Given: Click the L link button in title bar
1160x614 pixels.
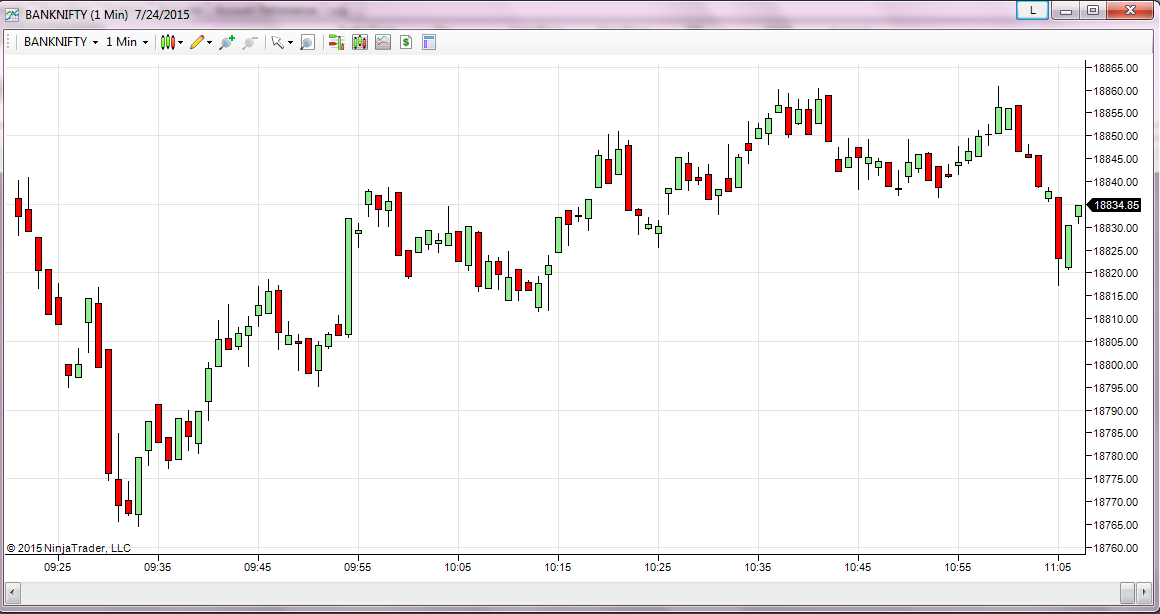Looking at the screenshot, I should pyautogui.click(x=1034, y=10).
